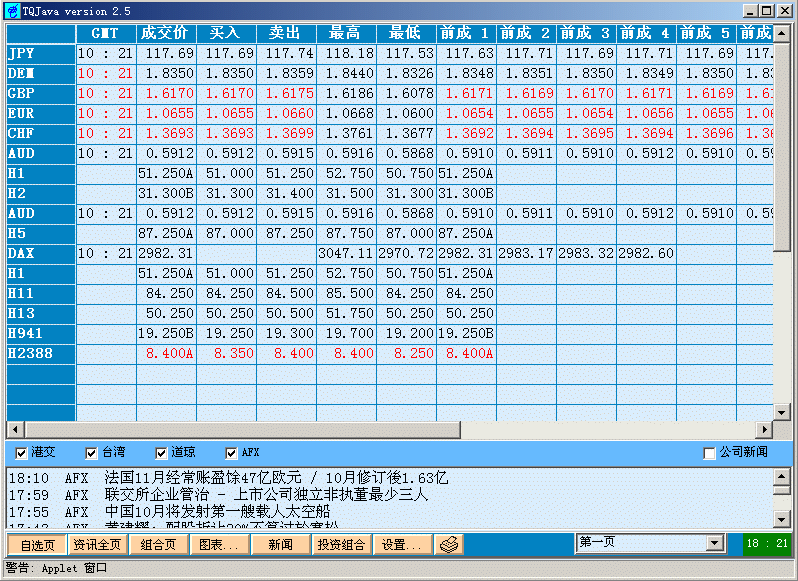Screen dimensions: 798x581
Task: Click the 最低 column header
Action: click(x=406, y=34)
